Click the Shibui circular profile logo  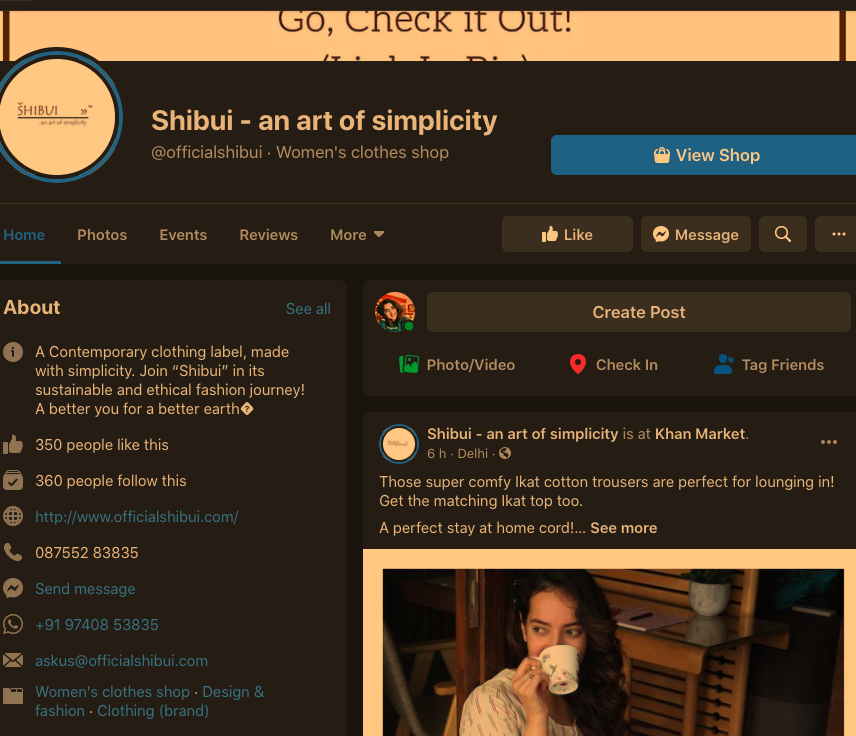[57, 116]
